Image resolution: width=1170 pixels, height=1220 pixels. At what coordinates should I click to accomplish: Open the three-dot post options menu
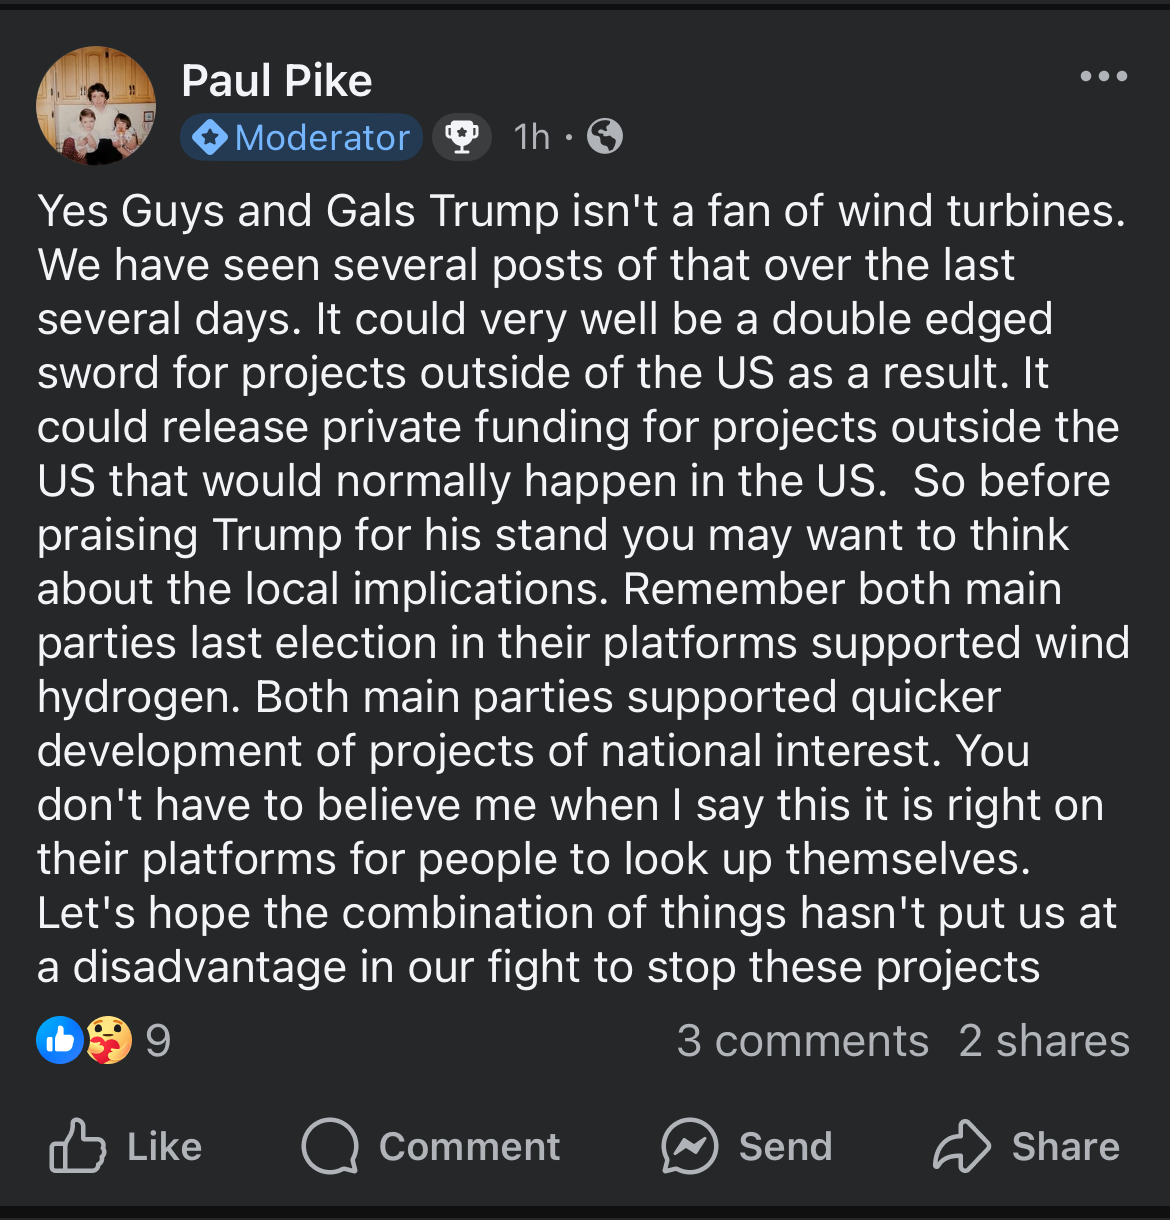point(1103,76)
